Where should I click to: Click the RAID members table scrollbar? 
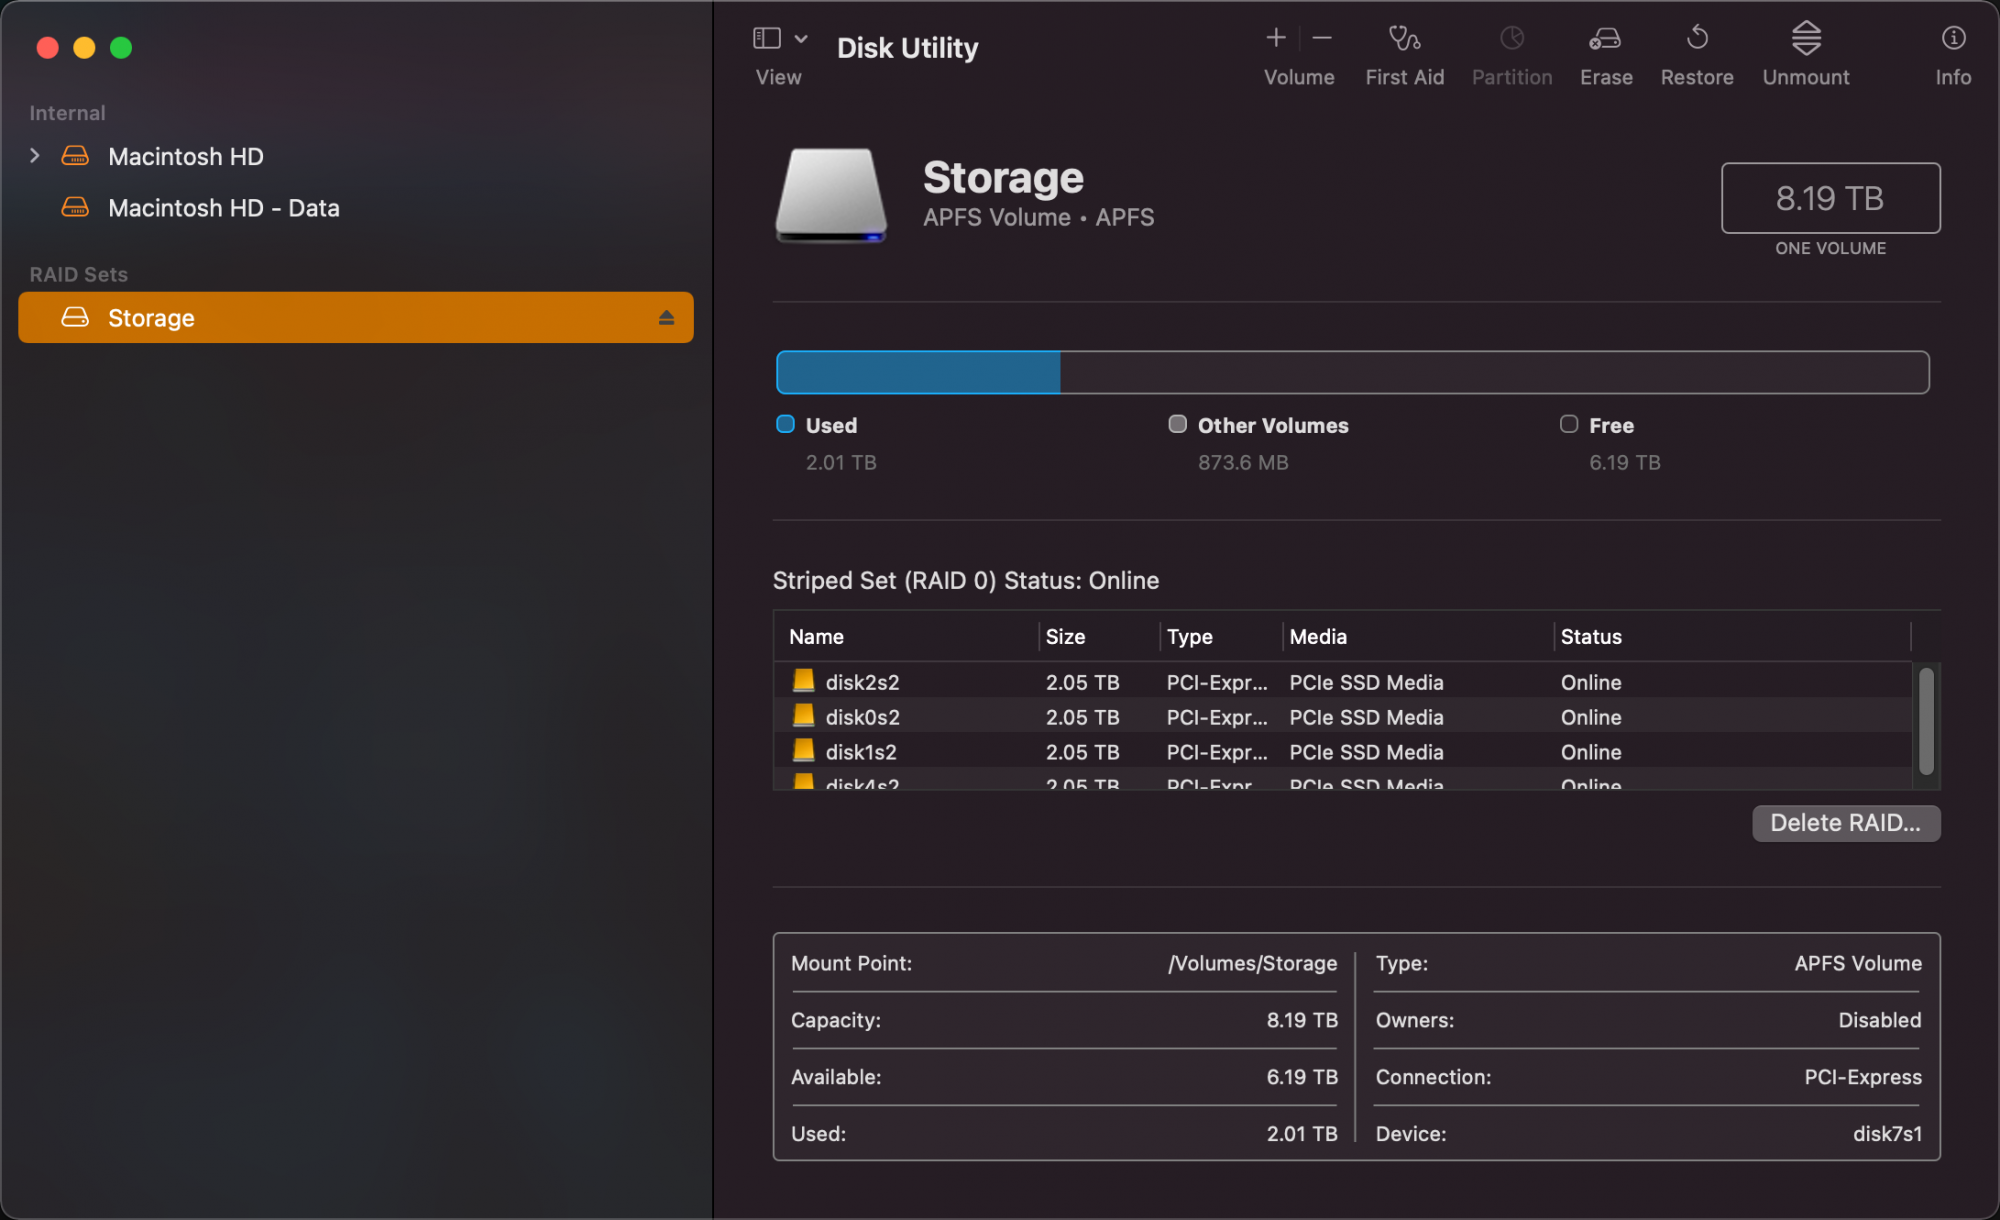(1926, 722)
